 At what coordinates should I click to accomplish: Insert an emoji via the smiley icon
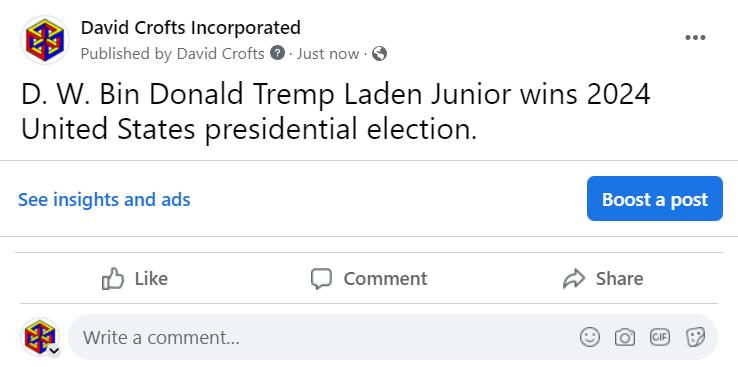point(590,337)
